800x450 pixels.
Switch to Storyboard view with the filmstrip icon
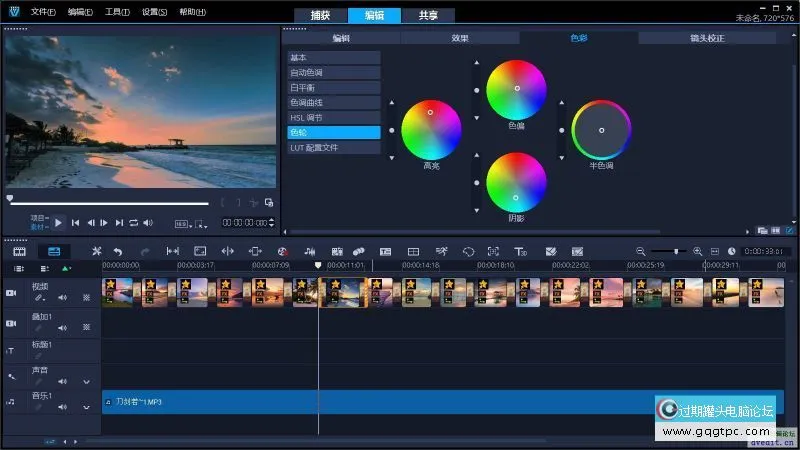[x=19, y=251]
